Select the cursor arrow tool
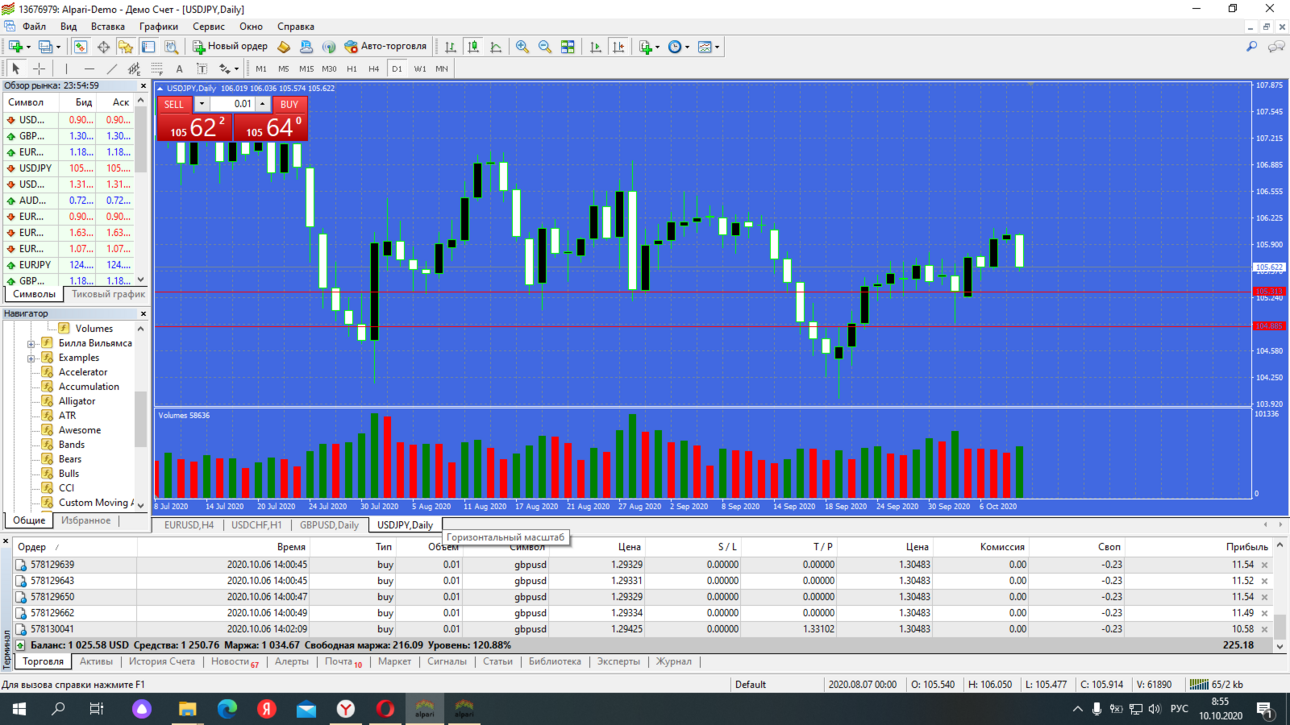This screenshot has width=1290, height=725. click(15, 69)
